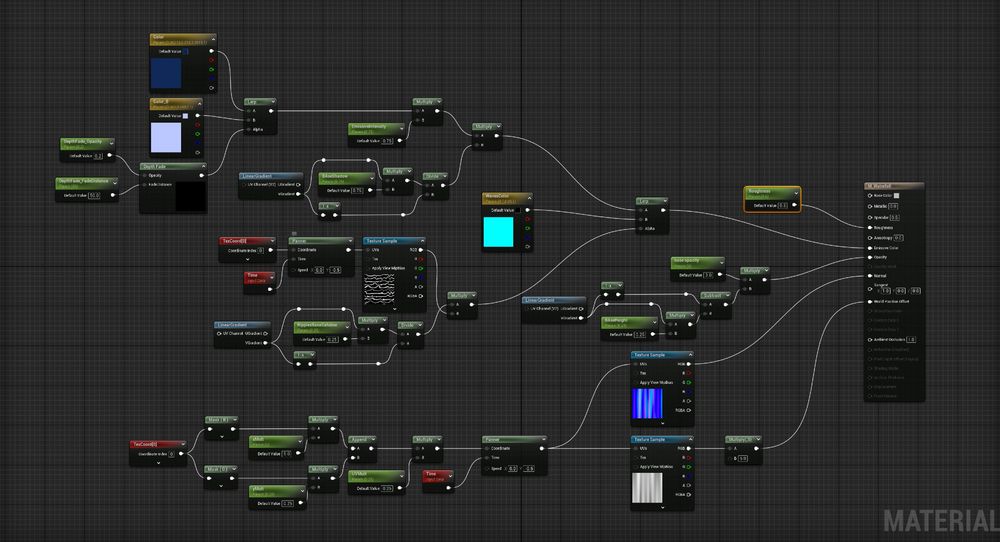Edit the xMult default value field
Viewport: 1000px width, 542px height.
287,453
